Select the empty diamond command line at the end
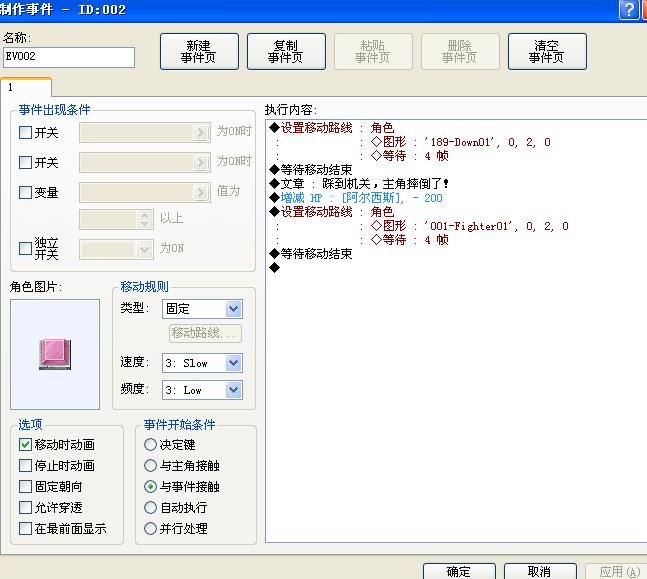This screenshot has width=647, height=579. tap(274, 268)
